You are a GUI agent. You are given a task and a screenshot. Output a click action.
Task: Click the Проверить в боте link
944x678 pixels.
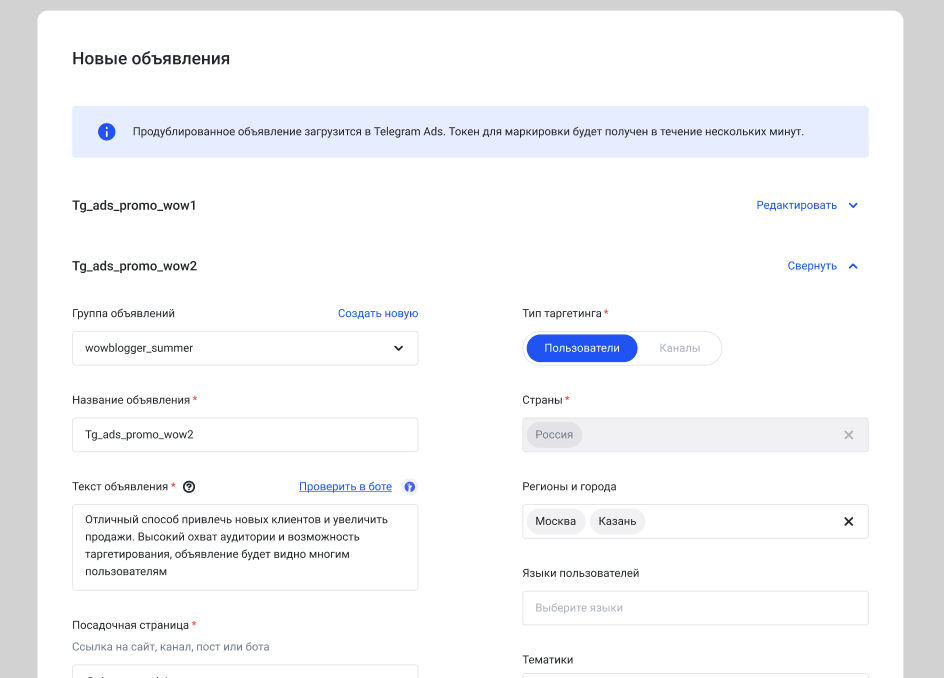[x=345, y=486]
